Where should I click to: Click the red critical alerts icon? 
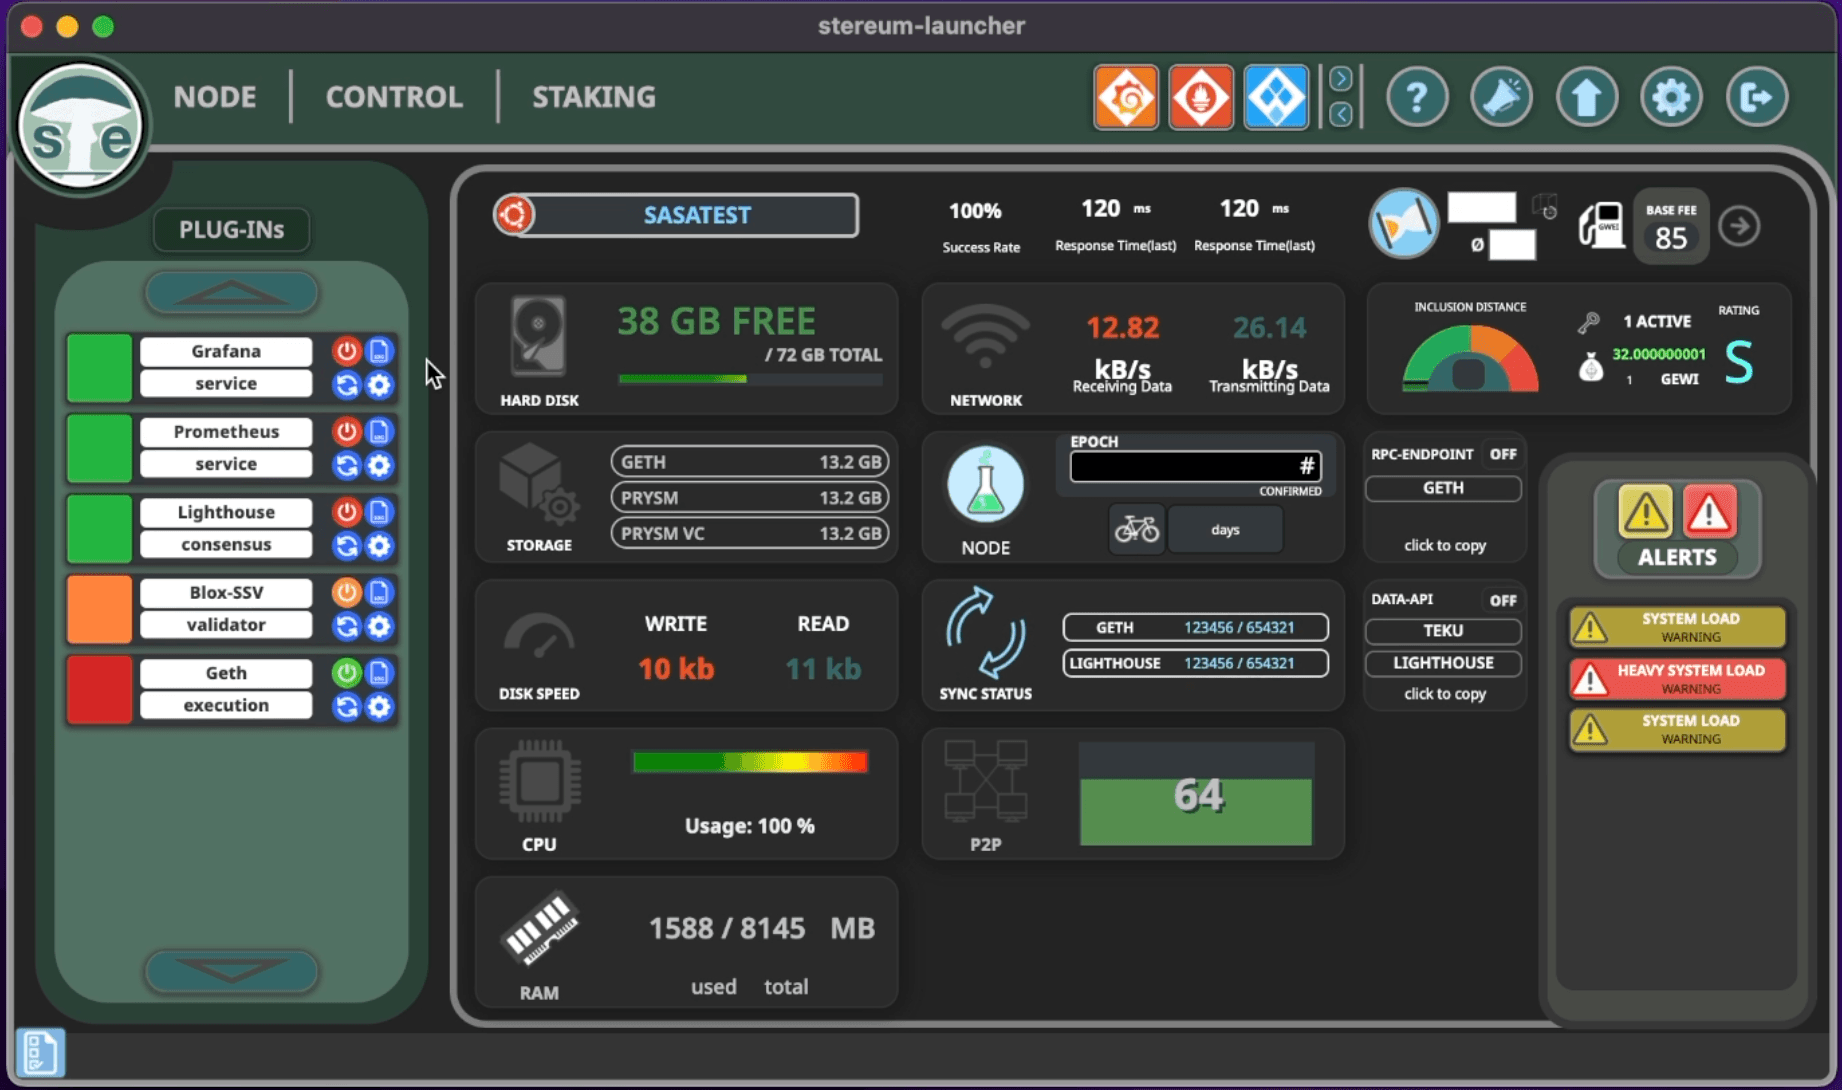point(1709,513)
